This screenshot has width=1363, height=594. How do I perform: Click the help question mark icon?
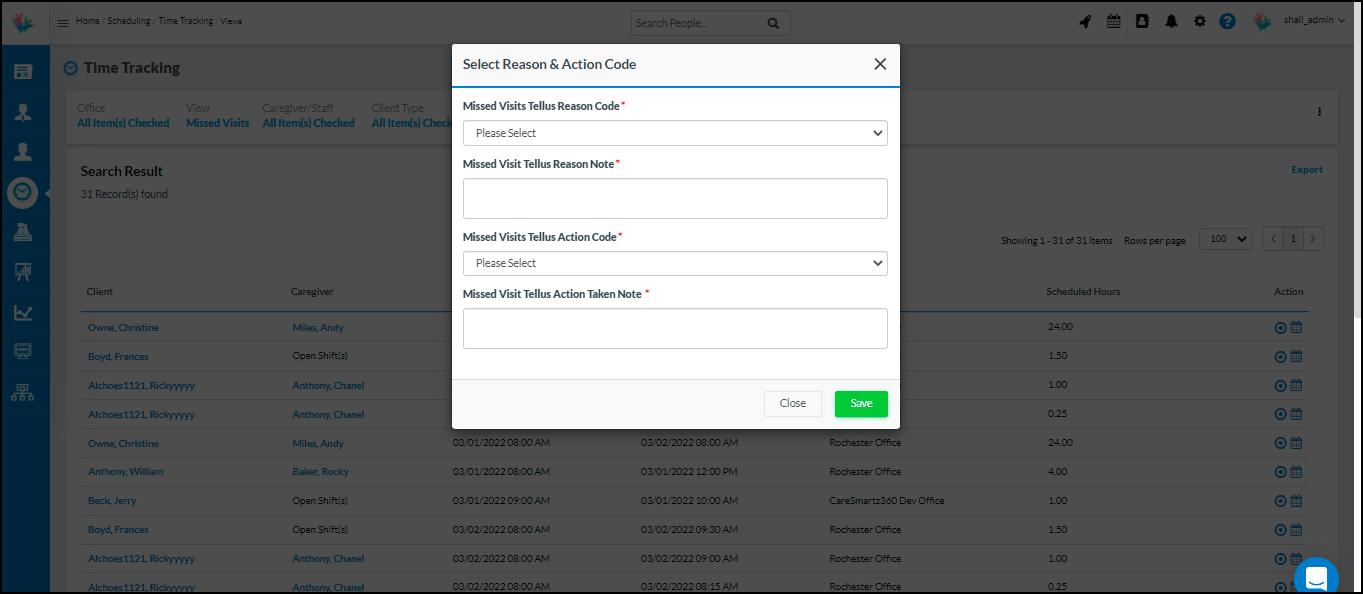tap(1227, 21)
